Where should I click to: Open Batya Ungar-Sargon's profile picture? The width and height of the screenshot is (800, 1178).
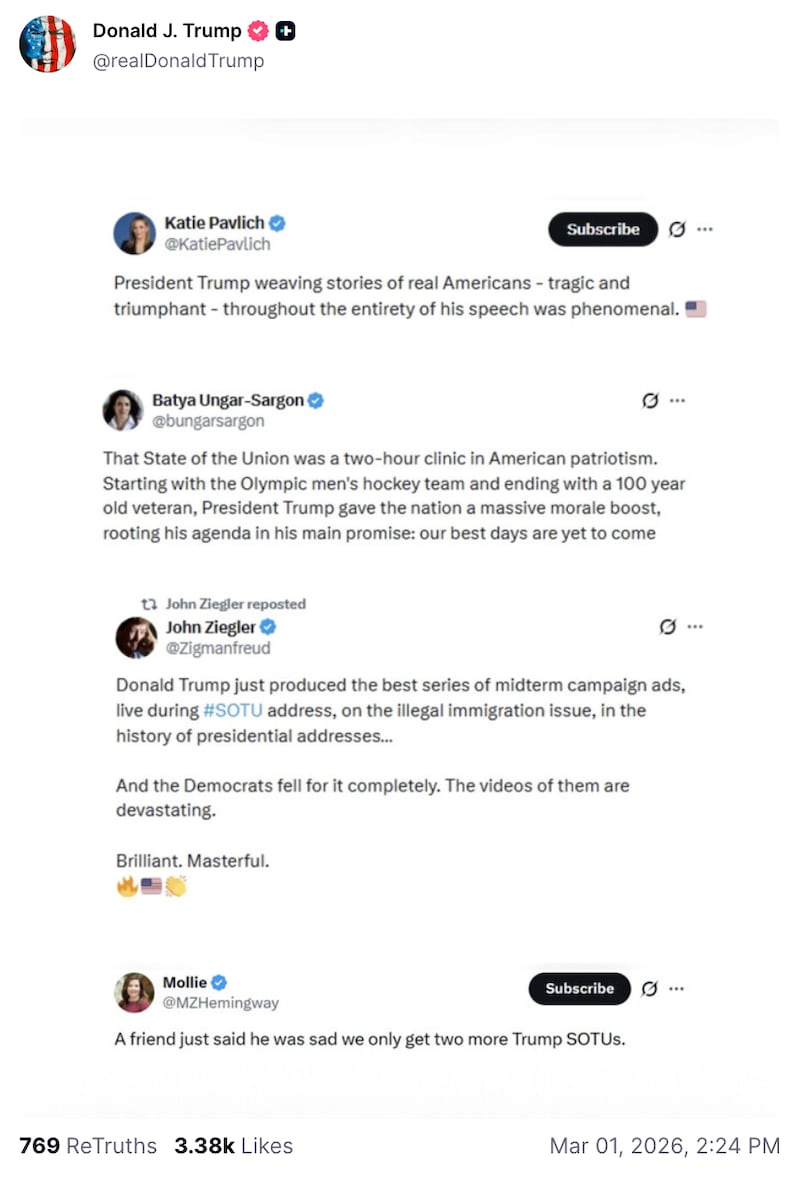pyautogui.click(x=122, y=410)
